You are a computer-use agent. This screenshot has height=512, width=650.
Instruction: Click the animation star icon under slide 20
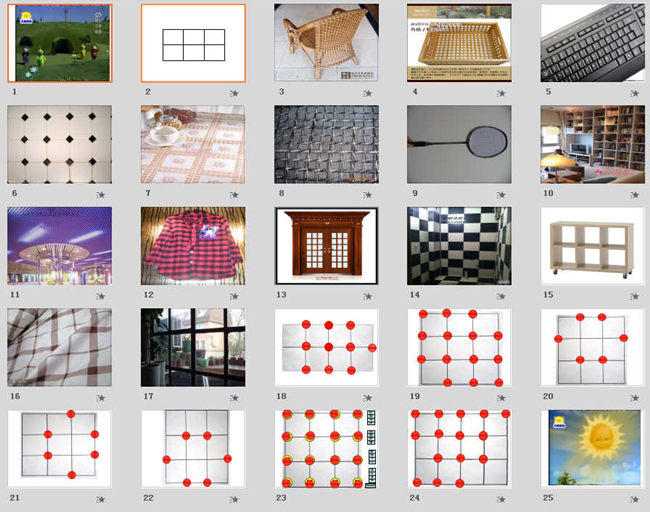[635, 398]
